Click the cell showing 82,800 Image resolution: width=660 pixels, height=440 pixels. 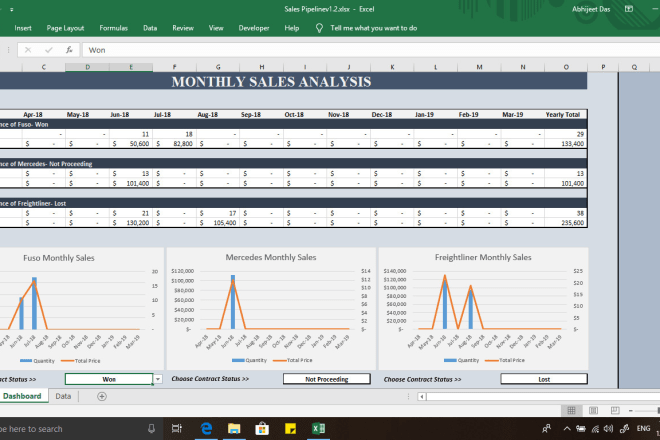point(174,144)
